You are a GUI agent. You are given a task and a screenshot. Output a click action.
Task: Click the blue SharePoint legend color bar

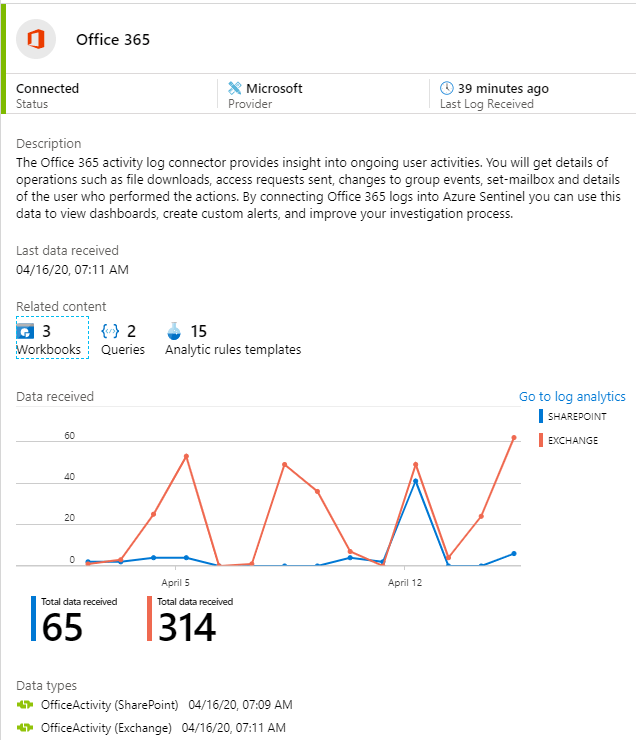point(540,416)
